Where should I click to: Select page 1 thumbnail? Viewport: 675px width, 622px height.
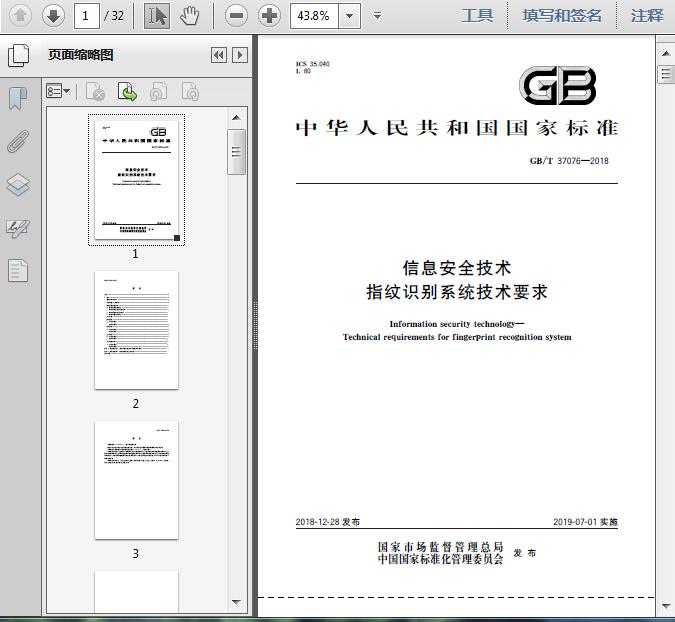(x=136, y=179)
